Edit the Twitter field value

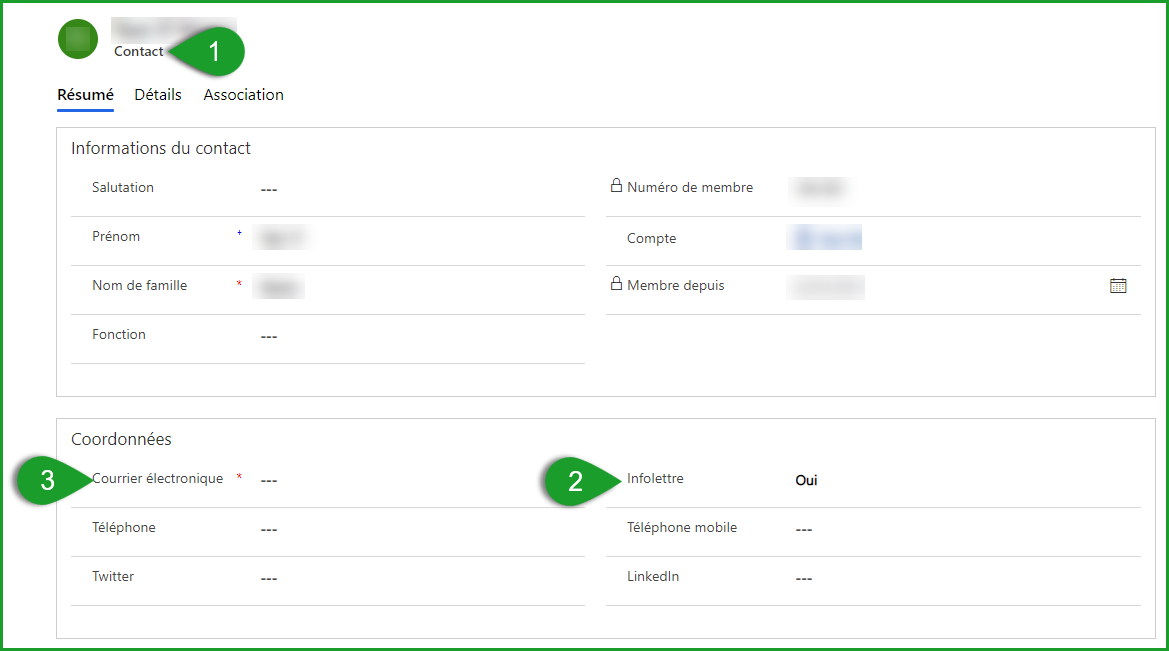pos(268,576)
